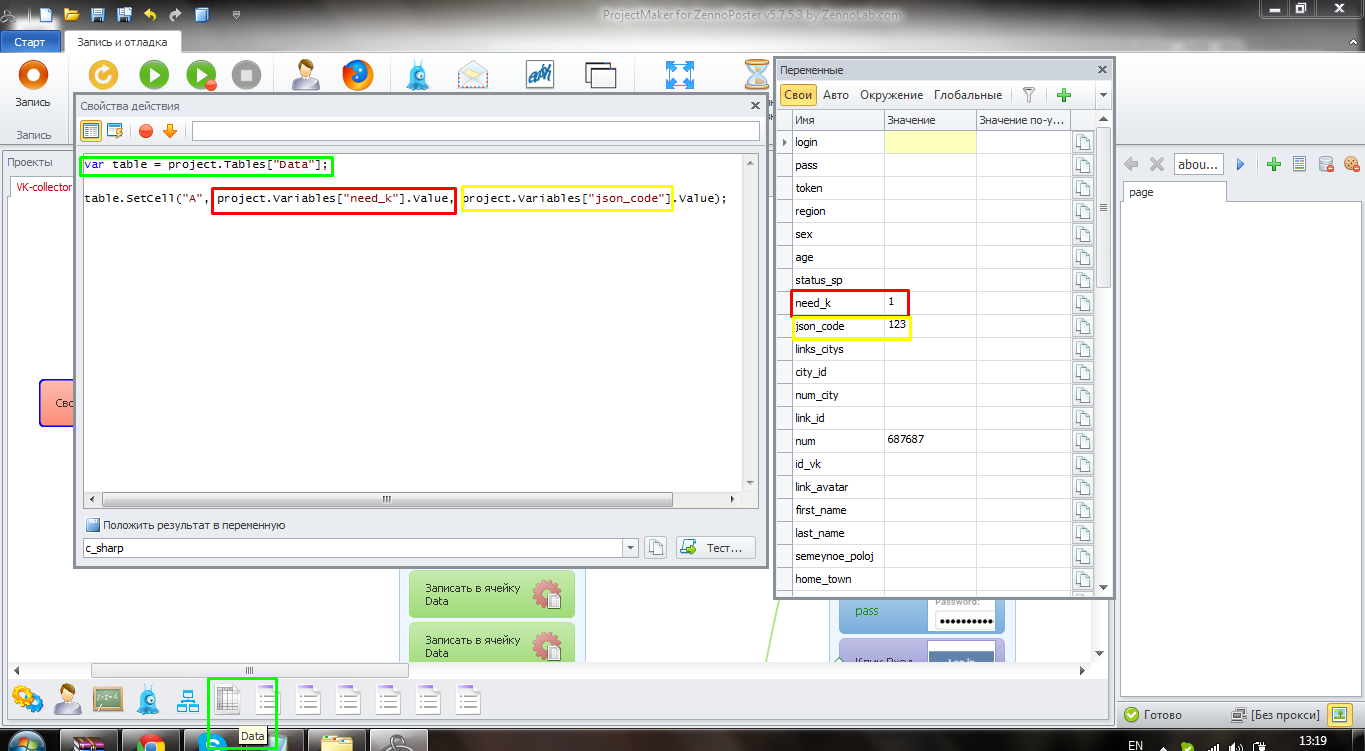Click the json_code value cell 123
Screen dimensions: 1365x751
point(930,325)
